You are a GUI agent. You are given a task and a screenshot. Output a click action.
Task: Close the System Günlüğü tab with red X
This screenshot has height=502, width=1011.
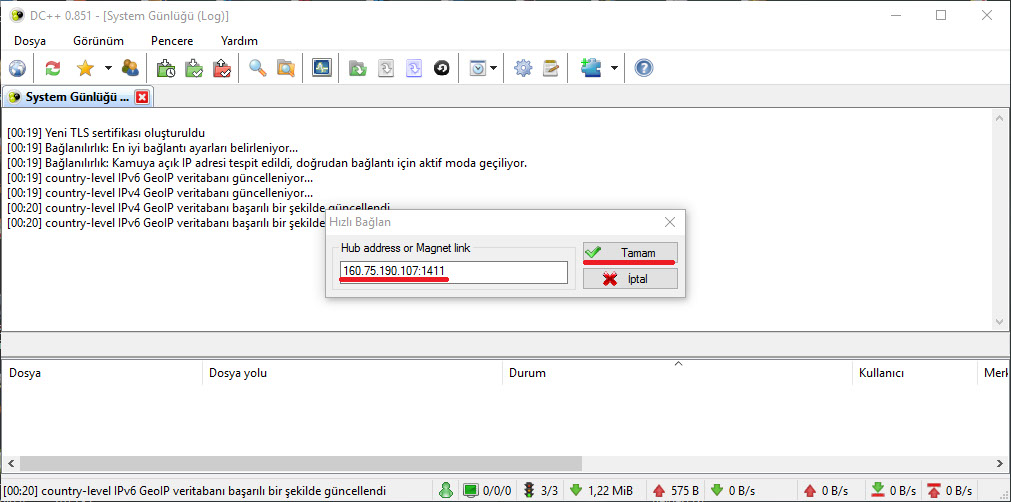coord(142,97)
